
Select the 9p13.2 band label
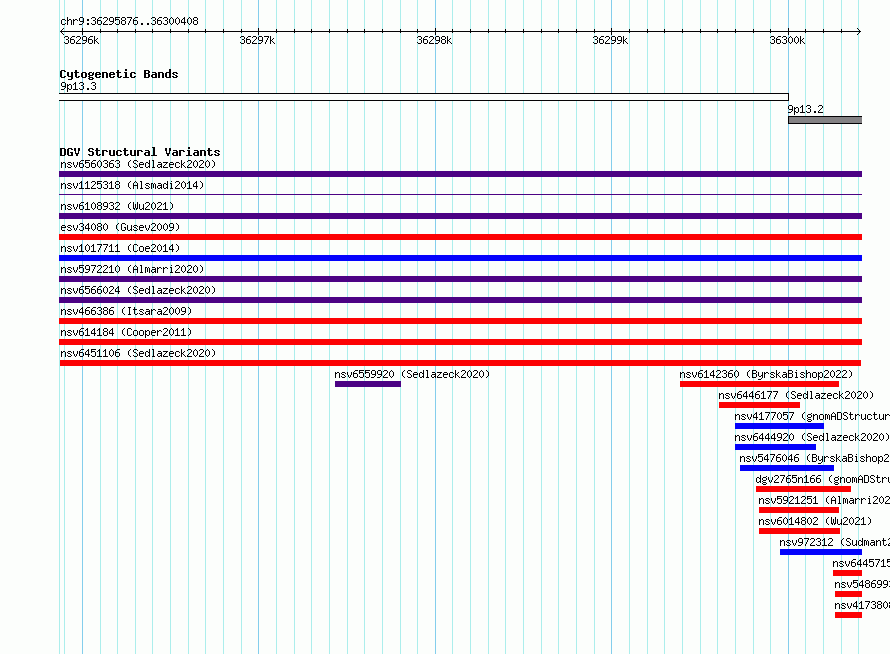coord(805,109)
